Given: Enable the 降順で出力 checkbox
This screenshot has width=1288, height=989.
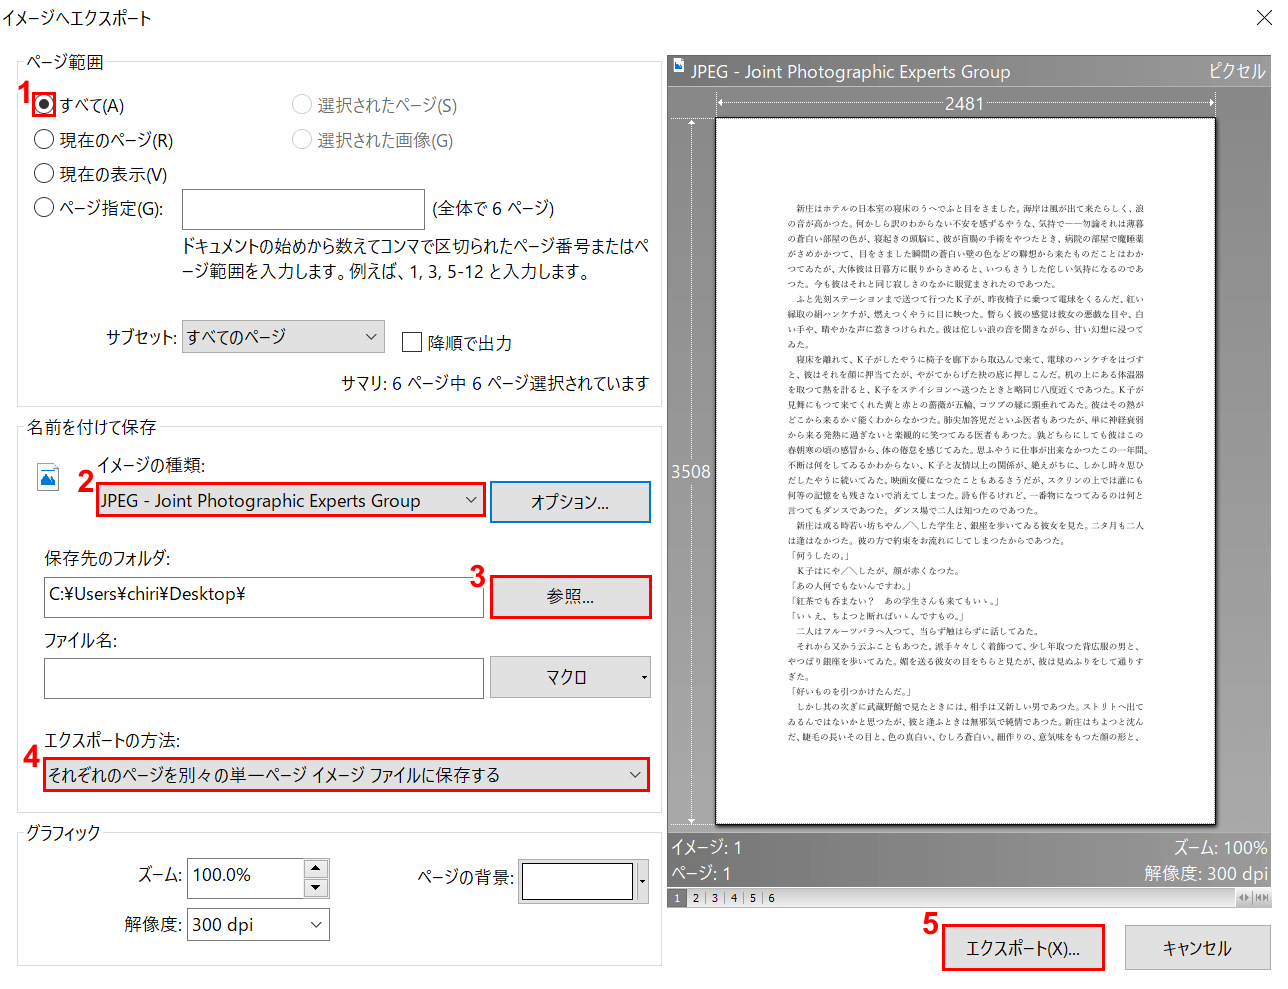Looking at the screenshot, I should [411, 342].
